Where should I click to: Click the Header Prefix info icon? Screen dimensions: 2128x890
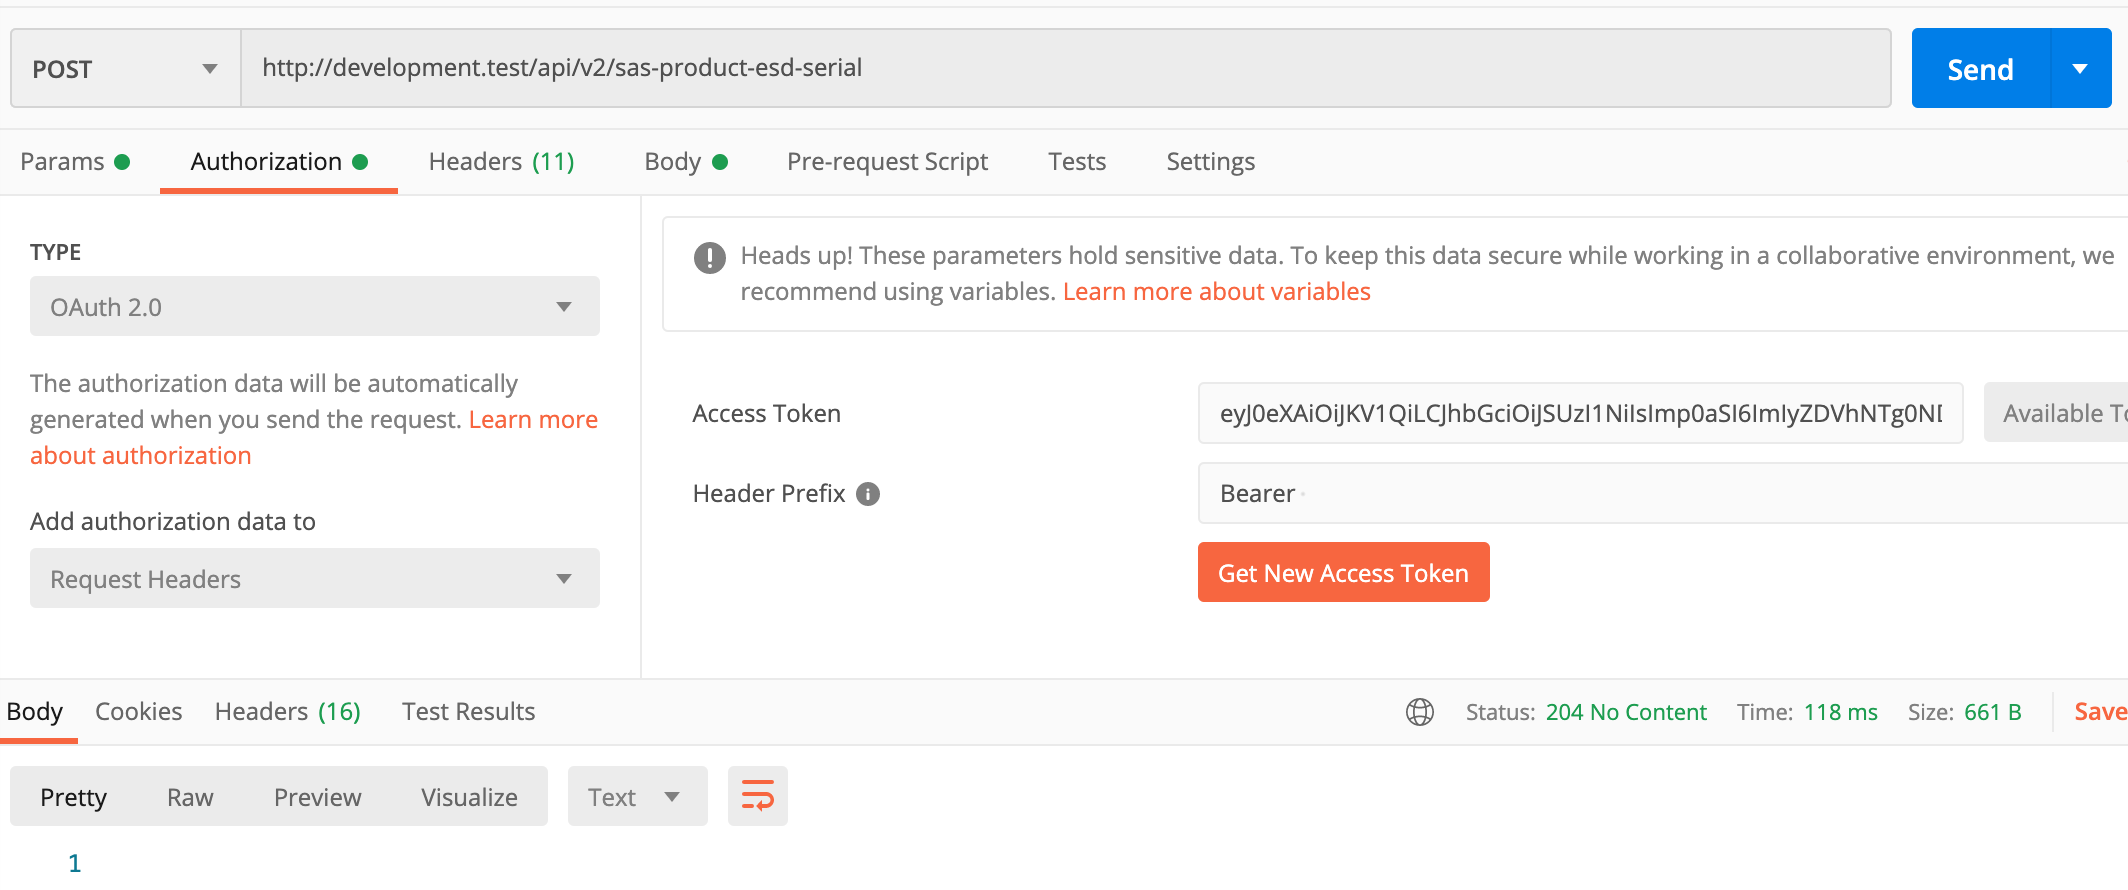(x=868, y=494)
